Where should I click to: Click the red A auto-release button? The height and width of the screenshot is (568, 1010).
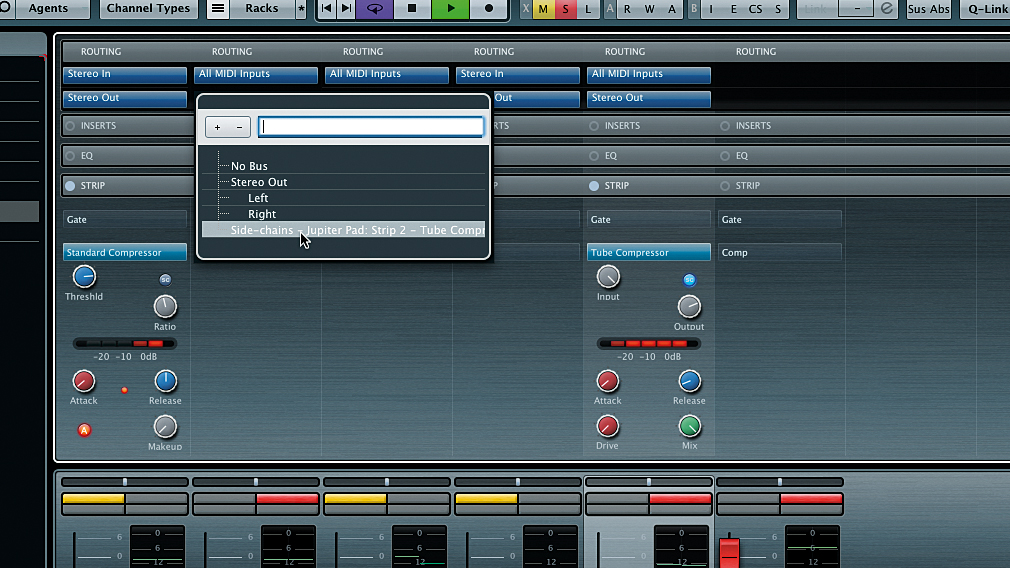[84, 430]
